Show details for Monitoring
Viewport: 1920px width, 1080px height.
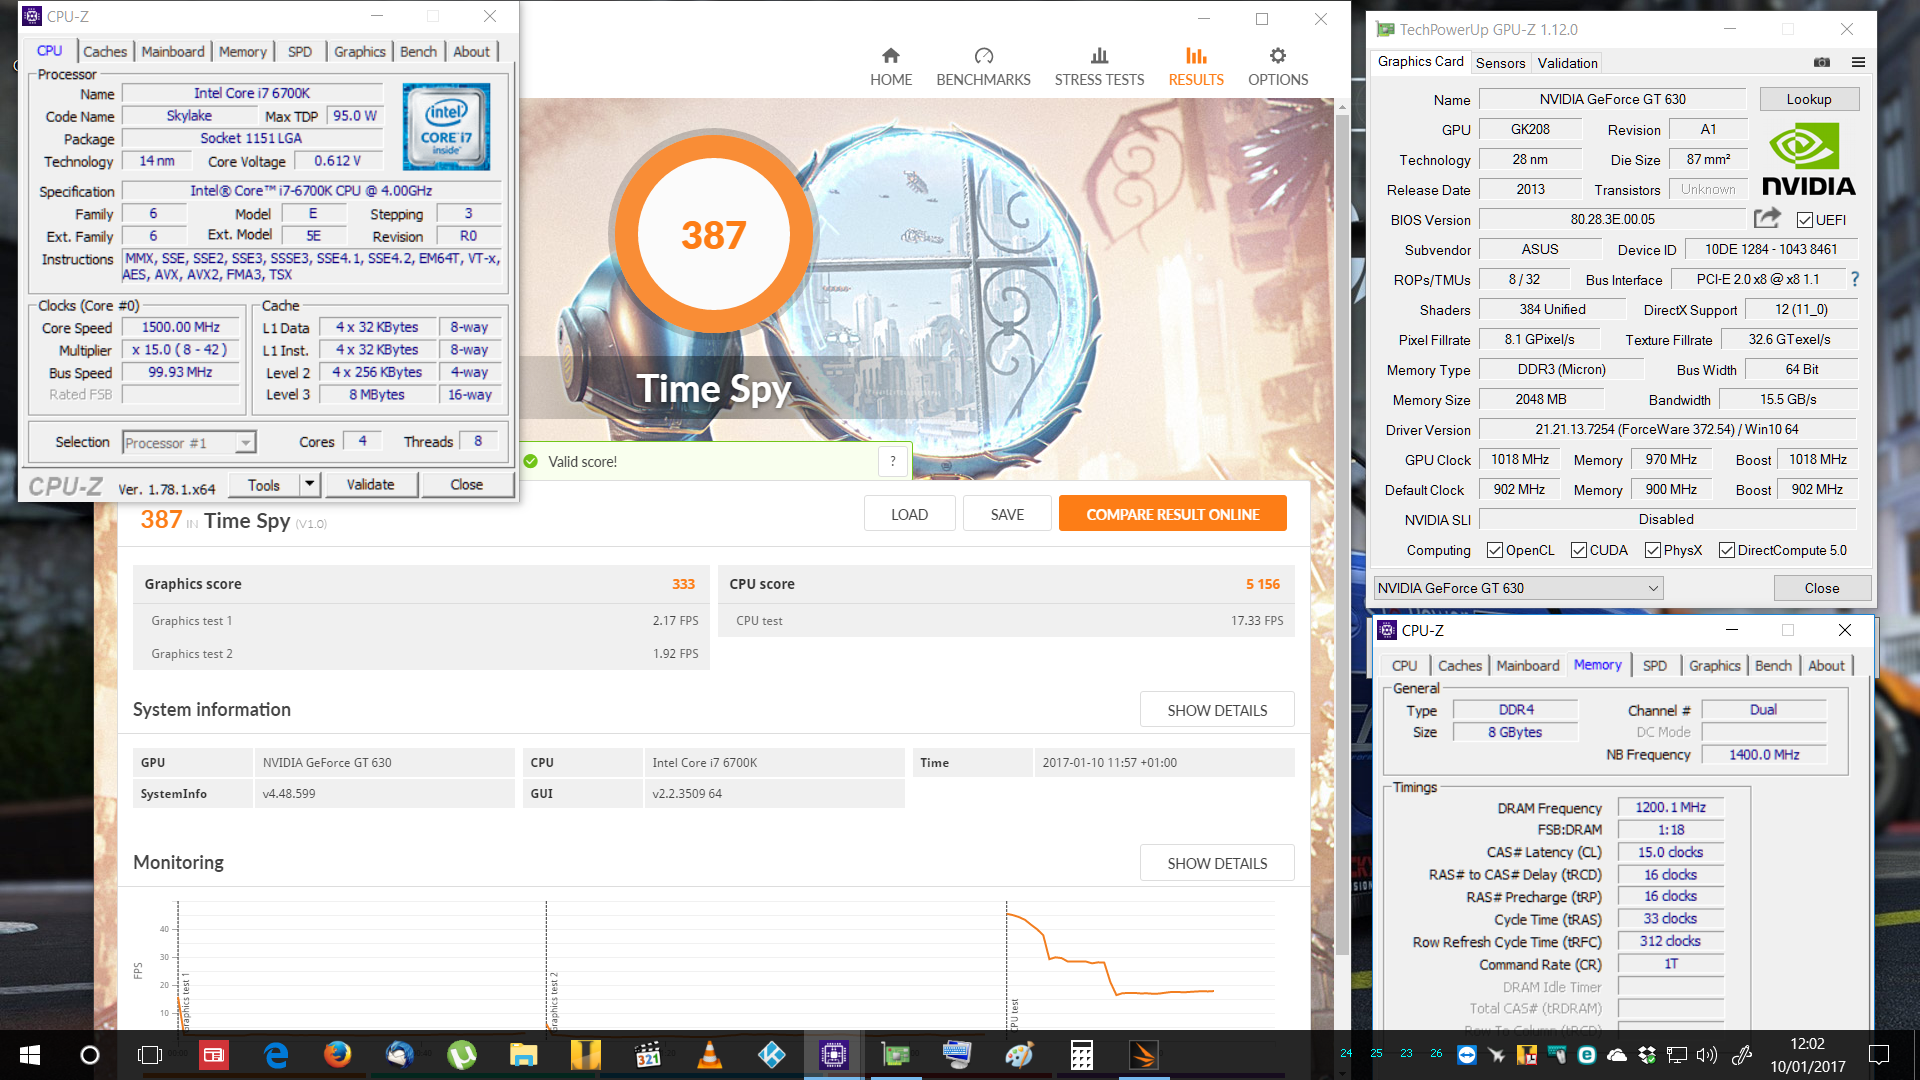click(x=1217, y=863)
